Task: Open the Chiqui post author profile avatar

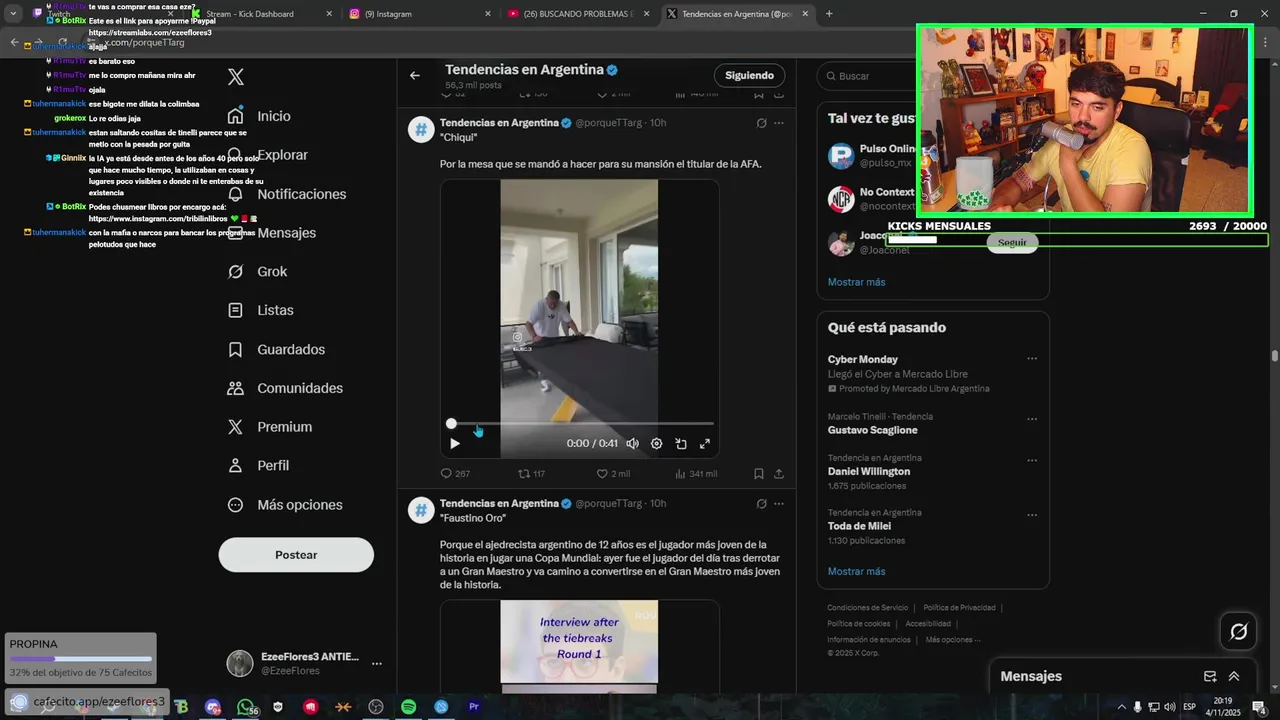Action: [421, 130]
